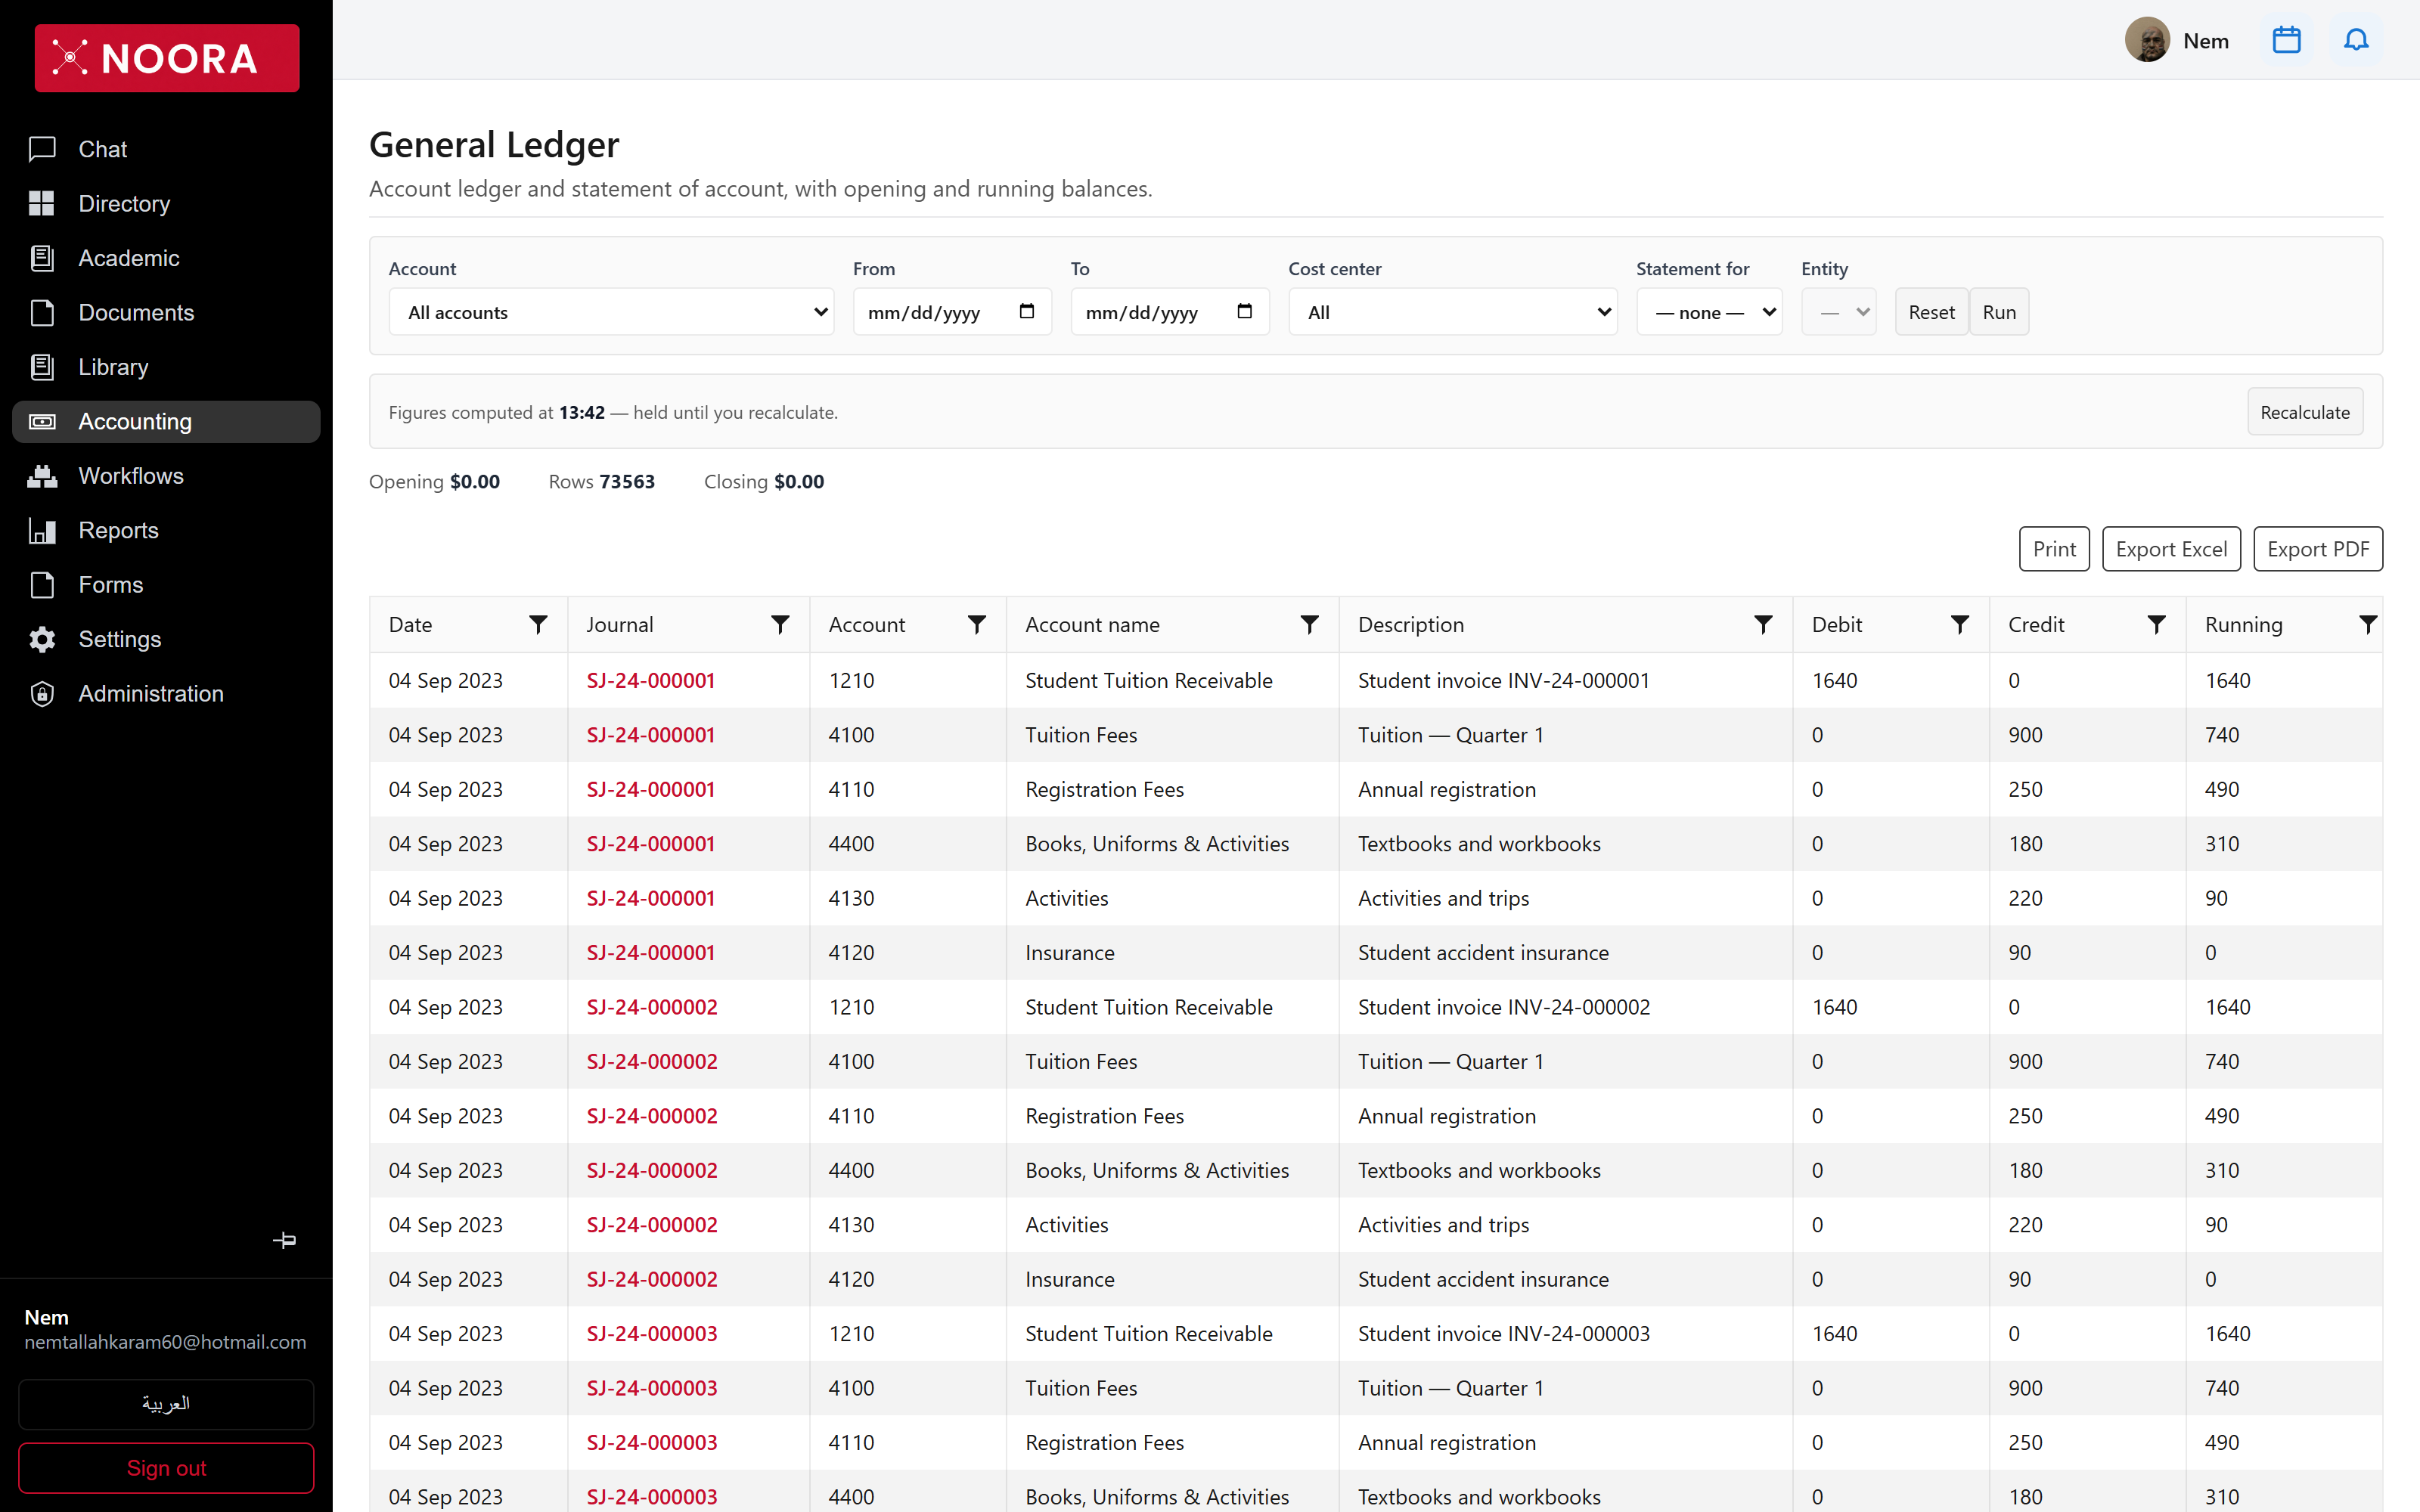Click the Documents page icon
The width and height of the screenshot is (2420, 1512).
point(42,312)
